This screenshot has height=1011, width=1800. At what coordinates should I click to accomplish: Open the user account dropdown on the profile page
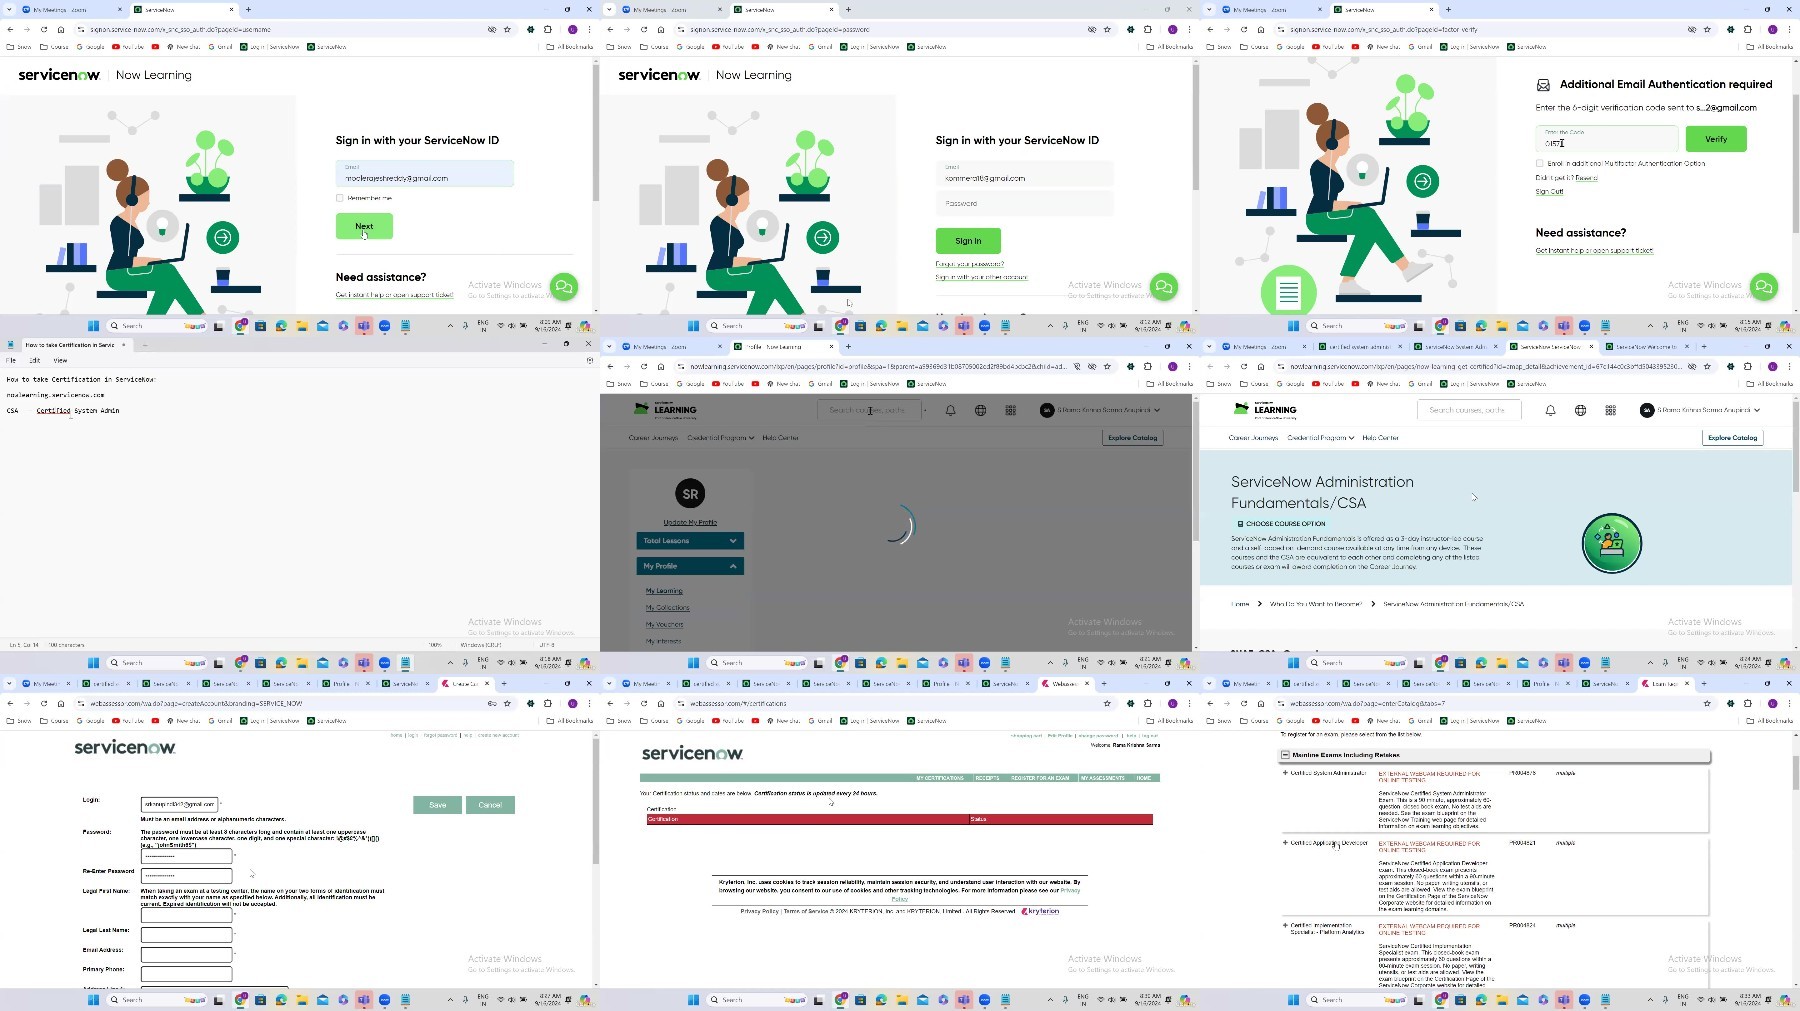coord(1100,410)
